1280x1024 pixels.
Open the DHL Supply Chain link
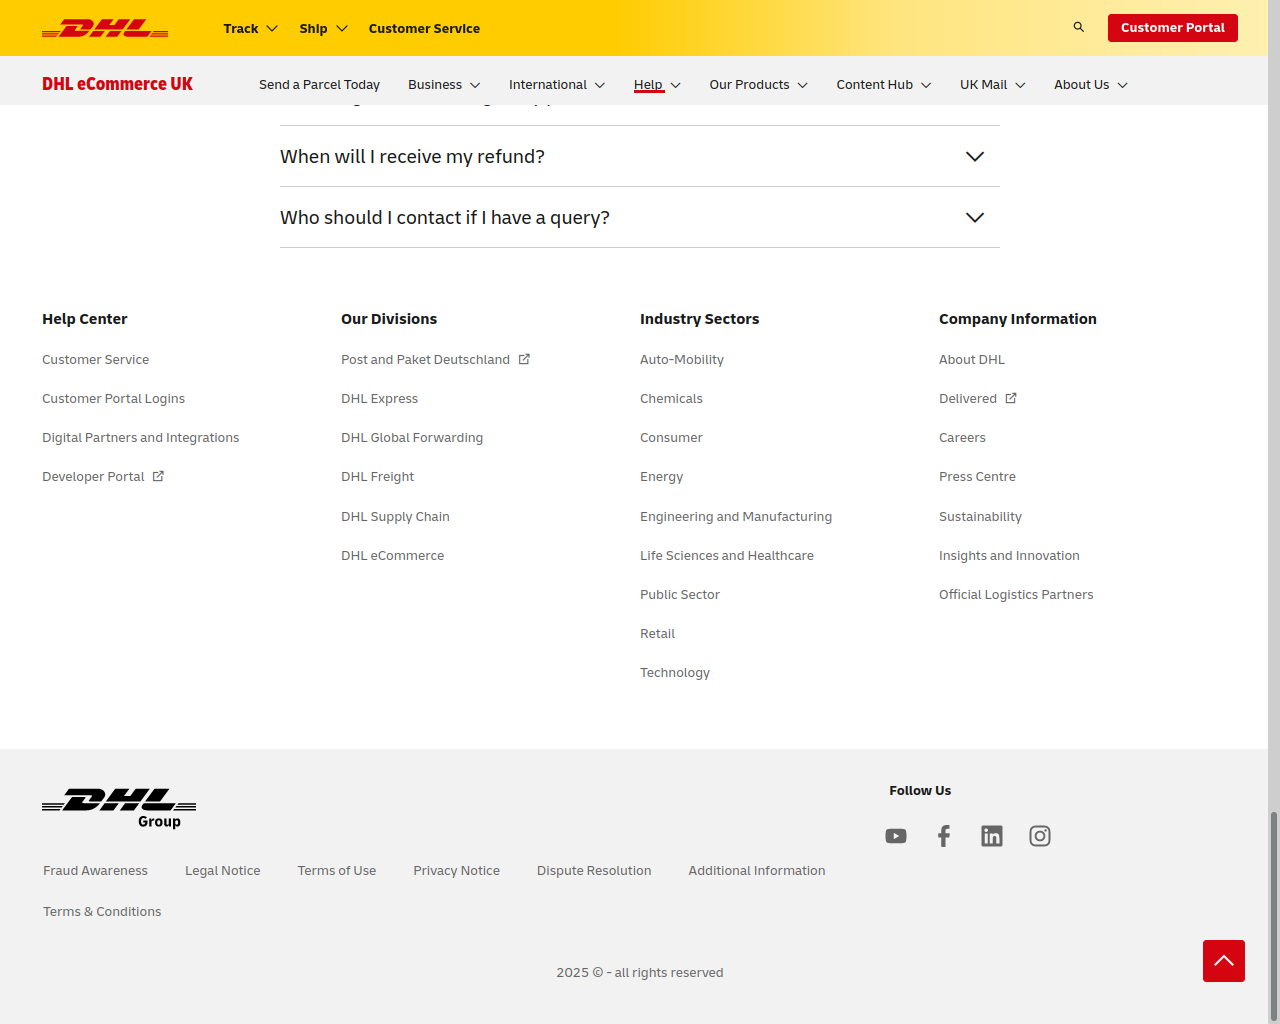(396, 516)
